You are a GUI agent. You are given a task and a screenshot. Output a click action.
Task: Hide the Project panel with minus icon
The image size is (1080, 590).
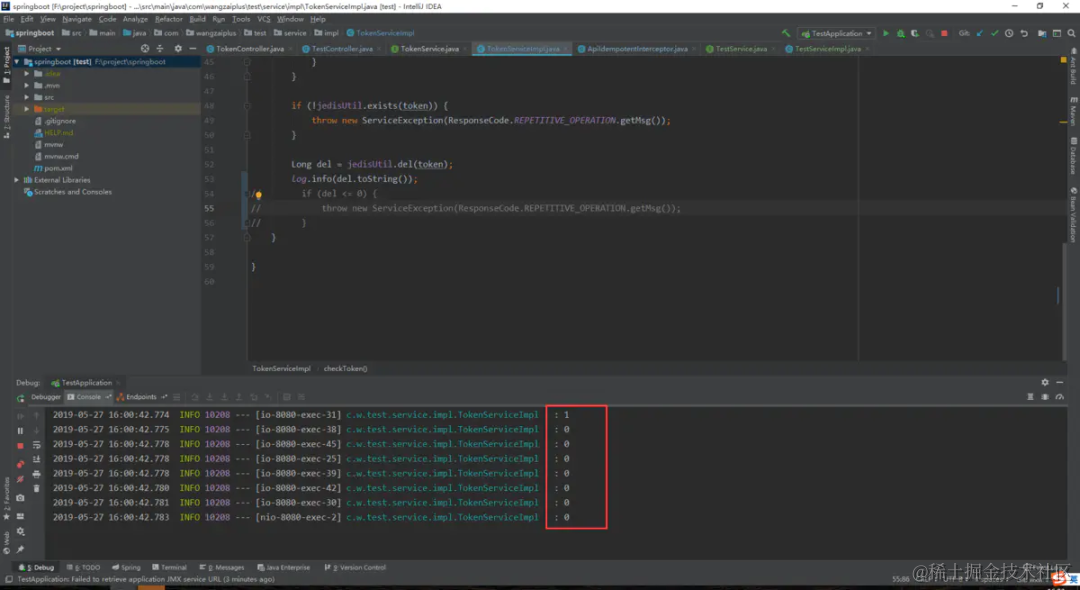(x=193, y=49)
